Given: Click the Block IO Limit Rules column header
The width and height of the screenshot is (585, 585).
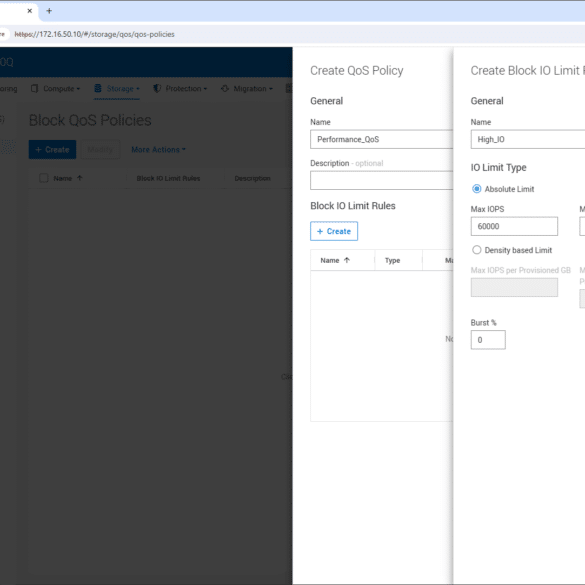Looking at the screenshot, I should click(168, 178).
